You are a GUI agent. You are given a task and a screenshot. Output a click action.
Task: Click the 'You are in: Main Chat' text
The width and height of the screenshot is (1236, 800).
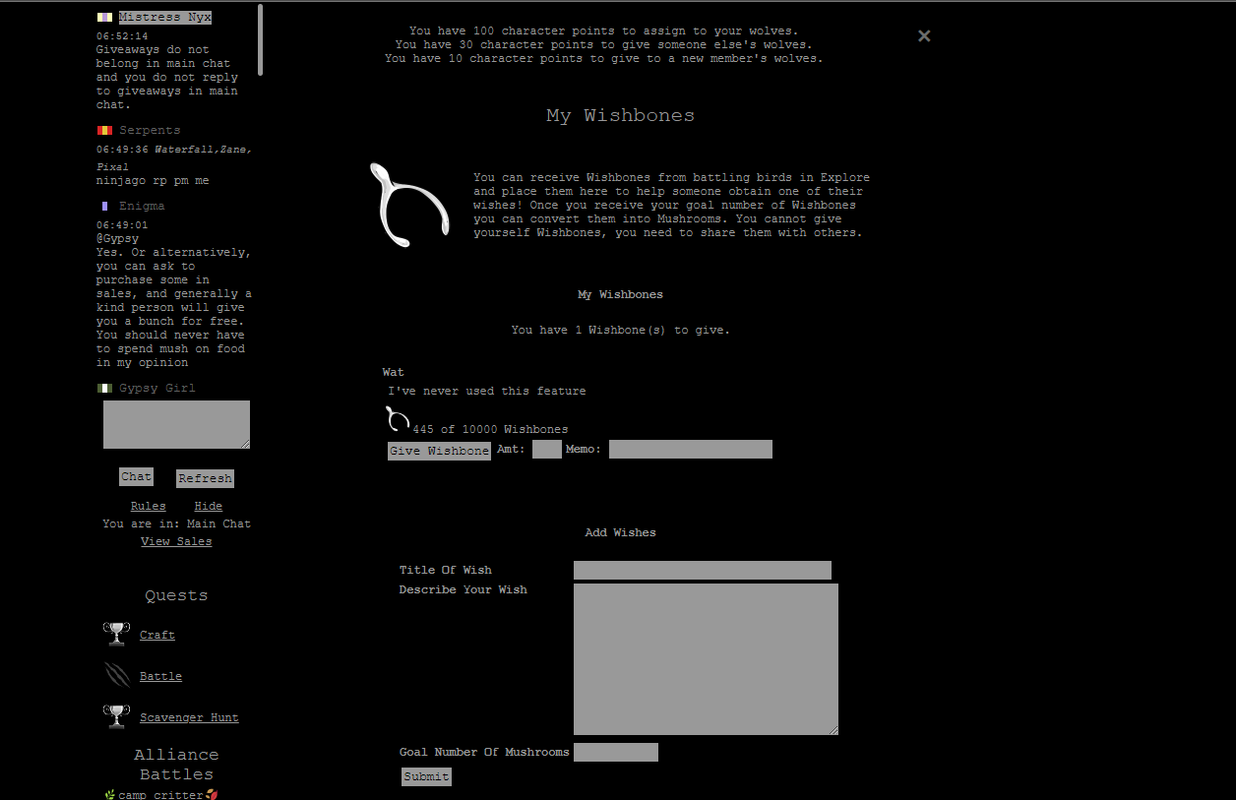point(176,523)
